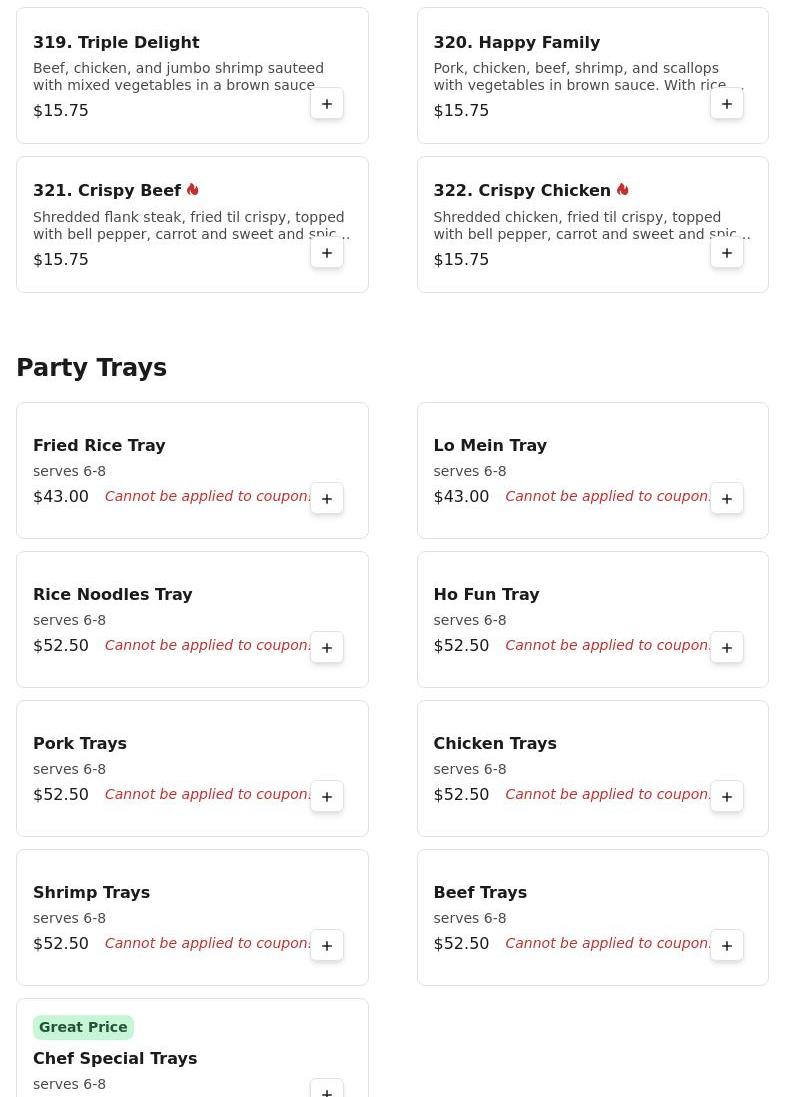
Task: Select the Chef Special Trays title
Action: (x=115, y=1058)
